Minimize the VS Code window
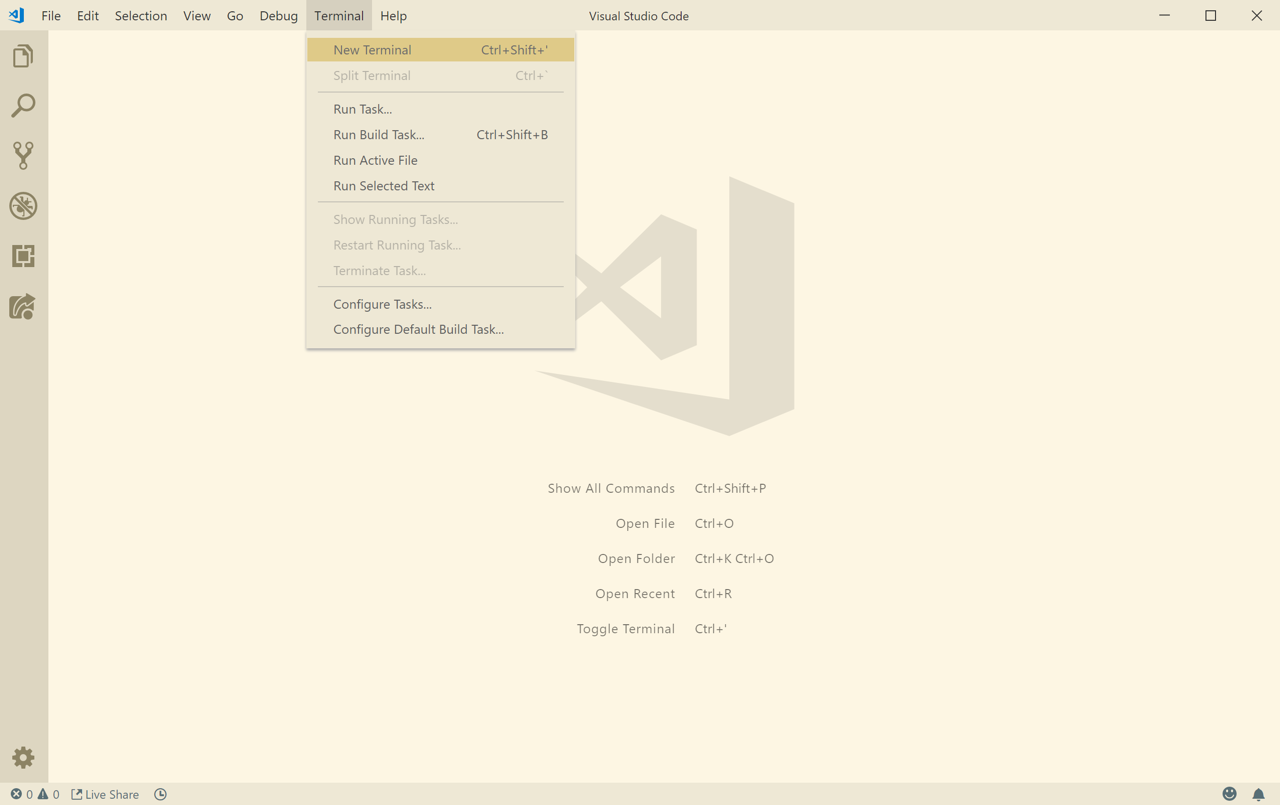This screenshot has width=1280, height=805. pyautogui.click(x=1165, y=16)
